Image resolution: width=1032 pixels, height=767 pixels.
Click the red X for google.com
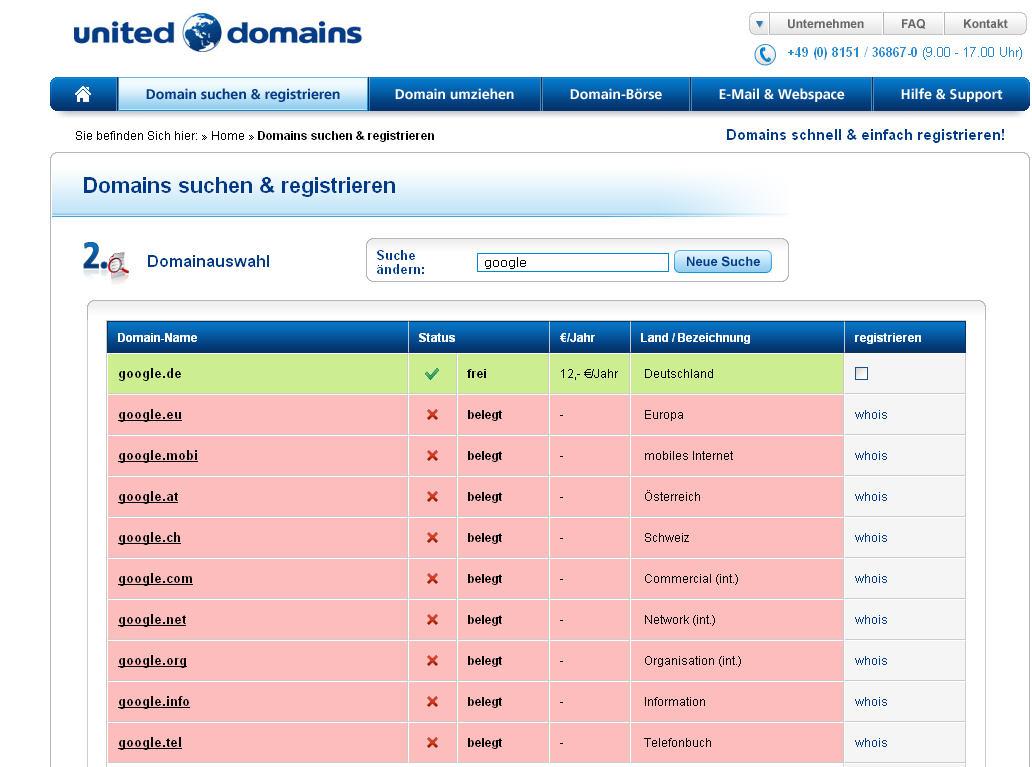click(x=432, y=579)
